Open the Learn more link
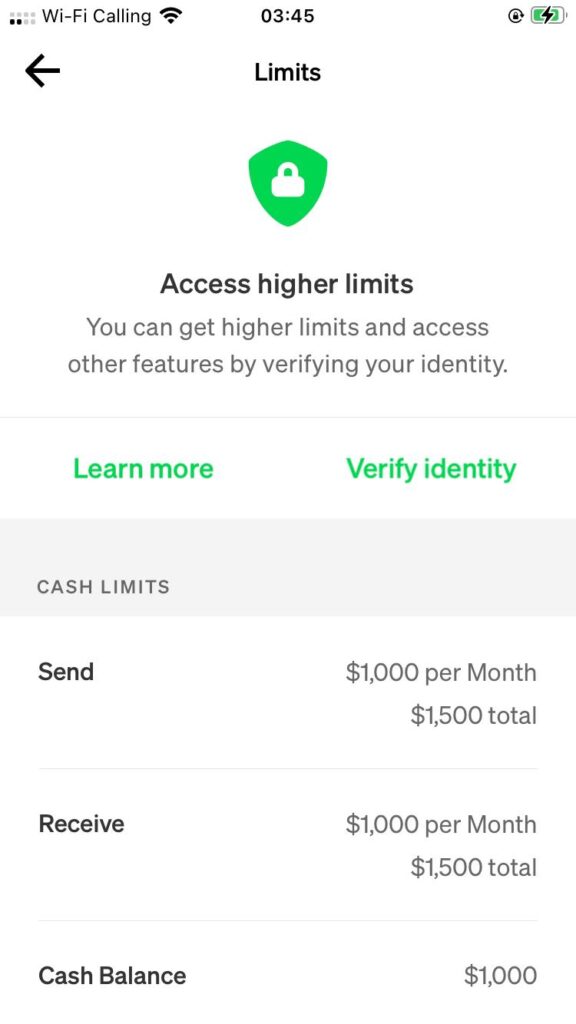Viewport: 576px width, 1024px height. coord(143,468)
